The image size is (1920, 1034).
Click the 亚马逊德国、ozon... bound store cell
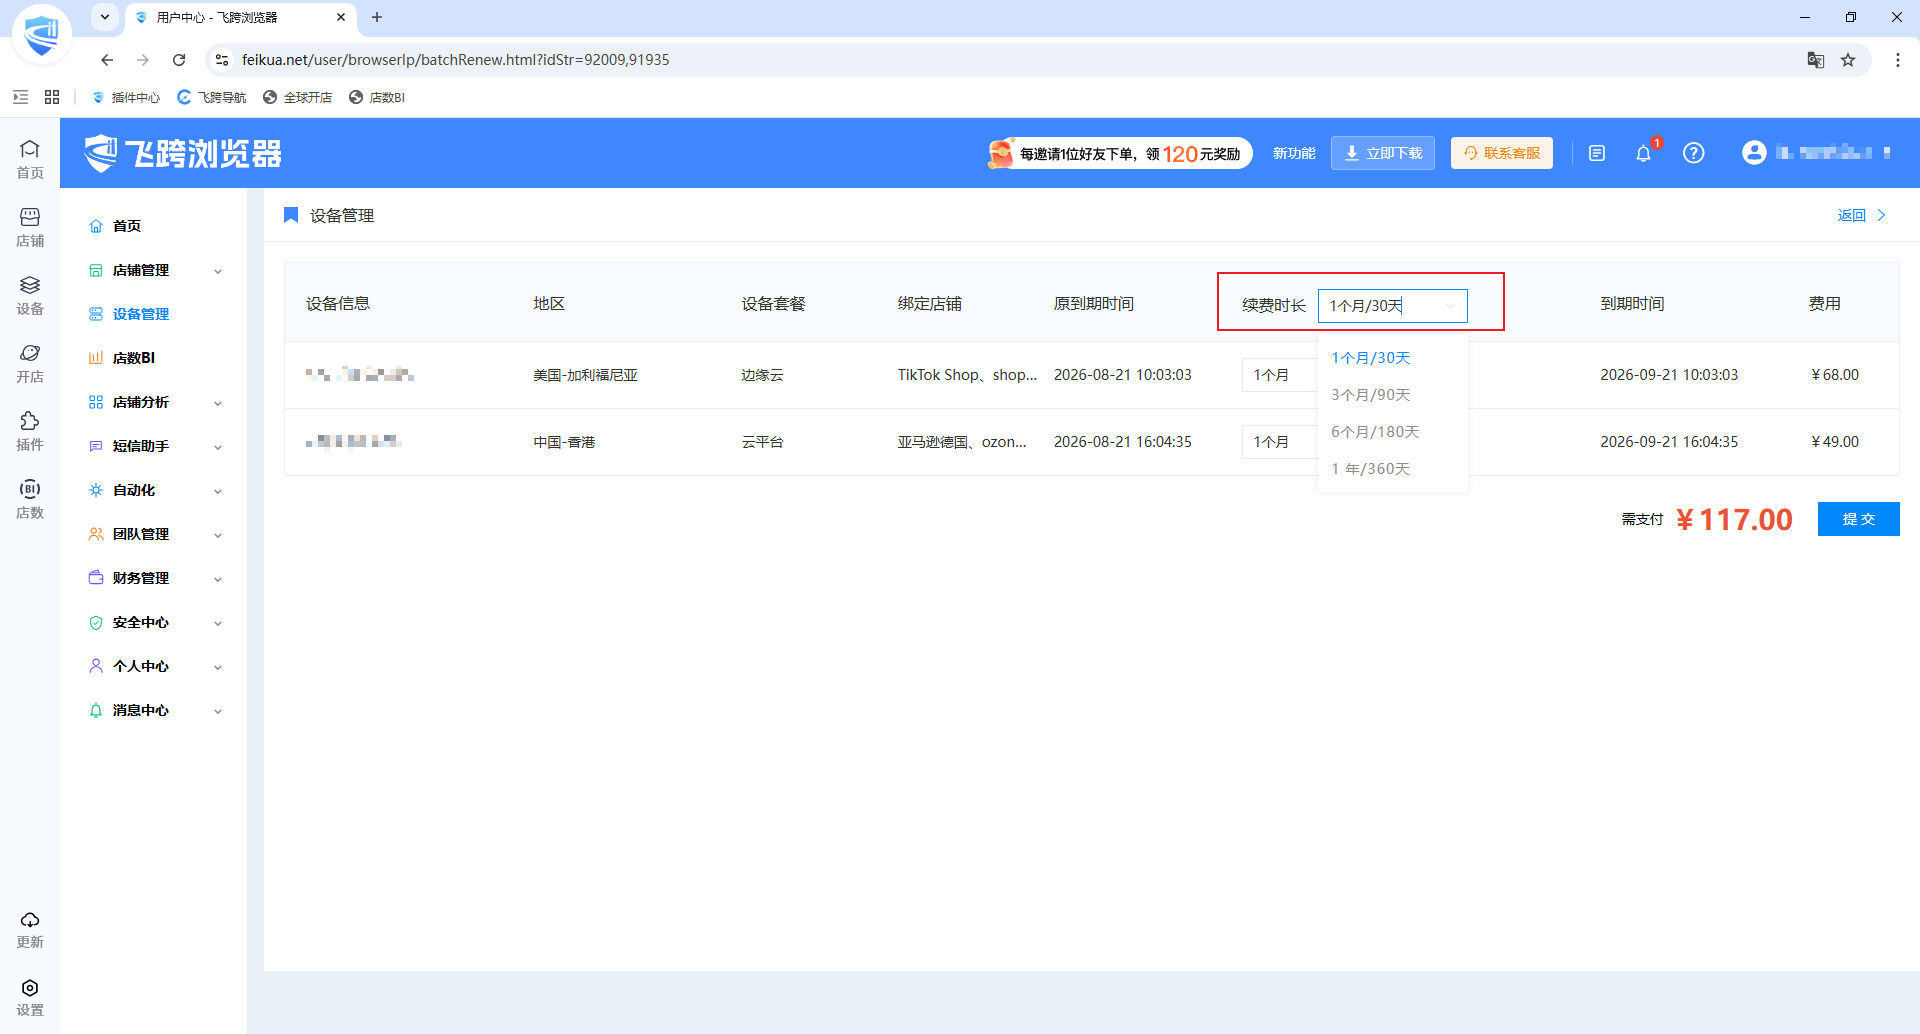[962, 442]
